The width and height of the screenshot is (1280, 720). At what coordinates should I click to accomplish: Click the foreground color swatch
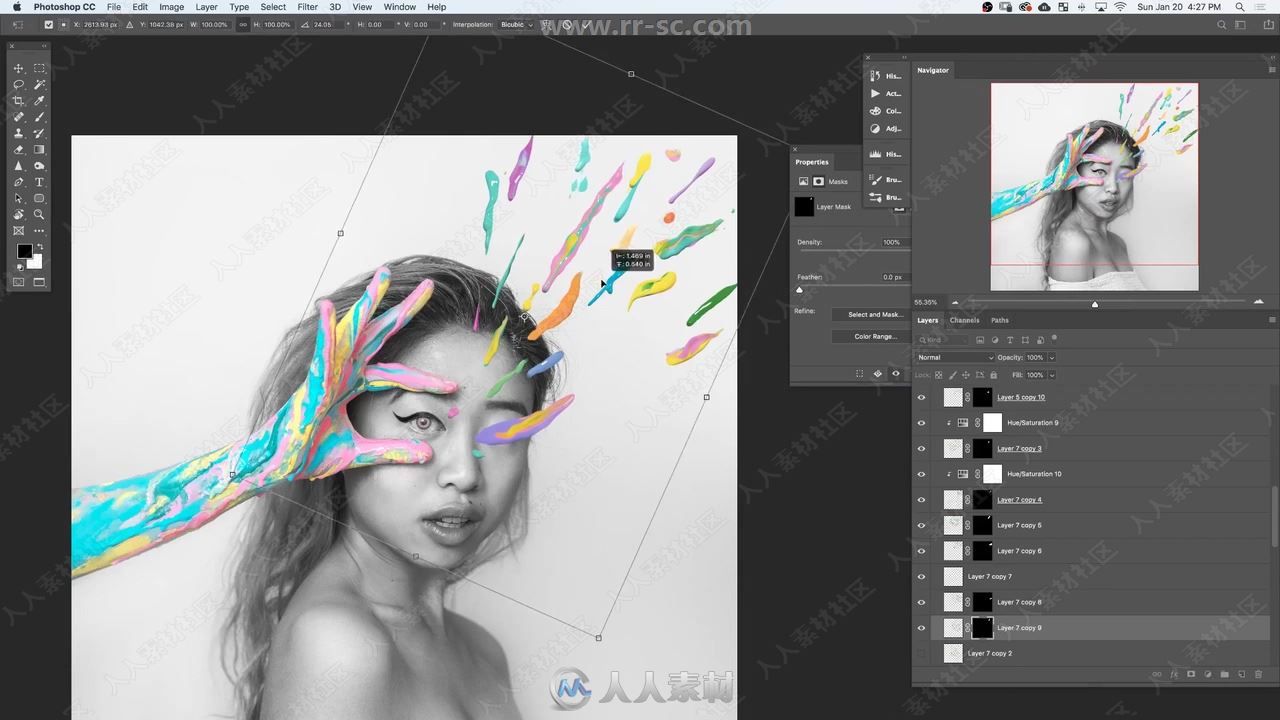tap(23, 252)
